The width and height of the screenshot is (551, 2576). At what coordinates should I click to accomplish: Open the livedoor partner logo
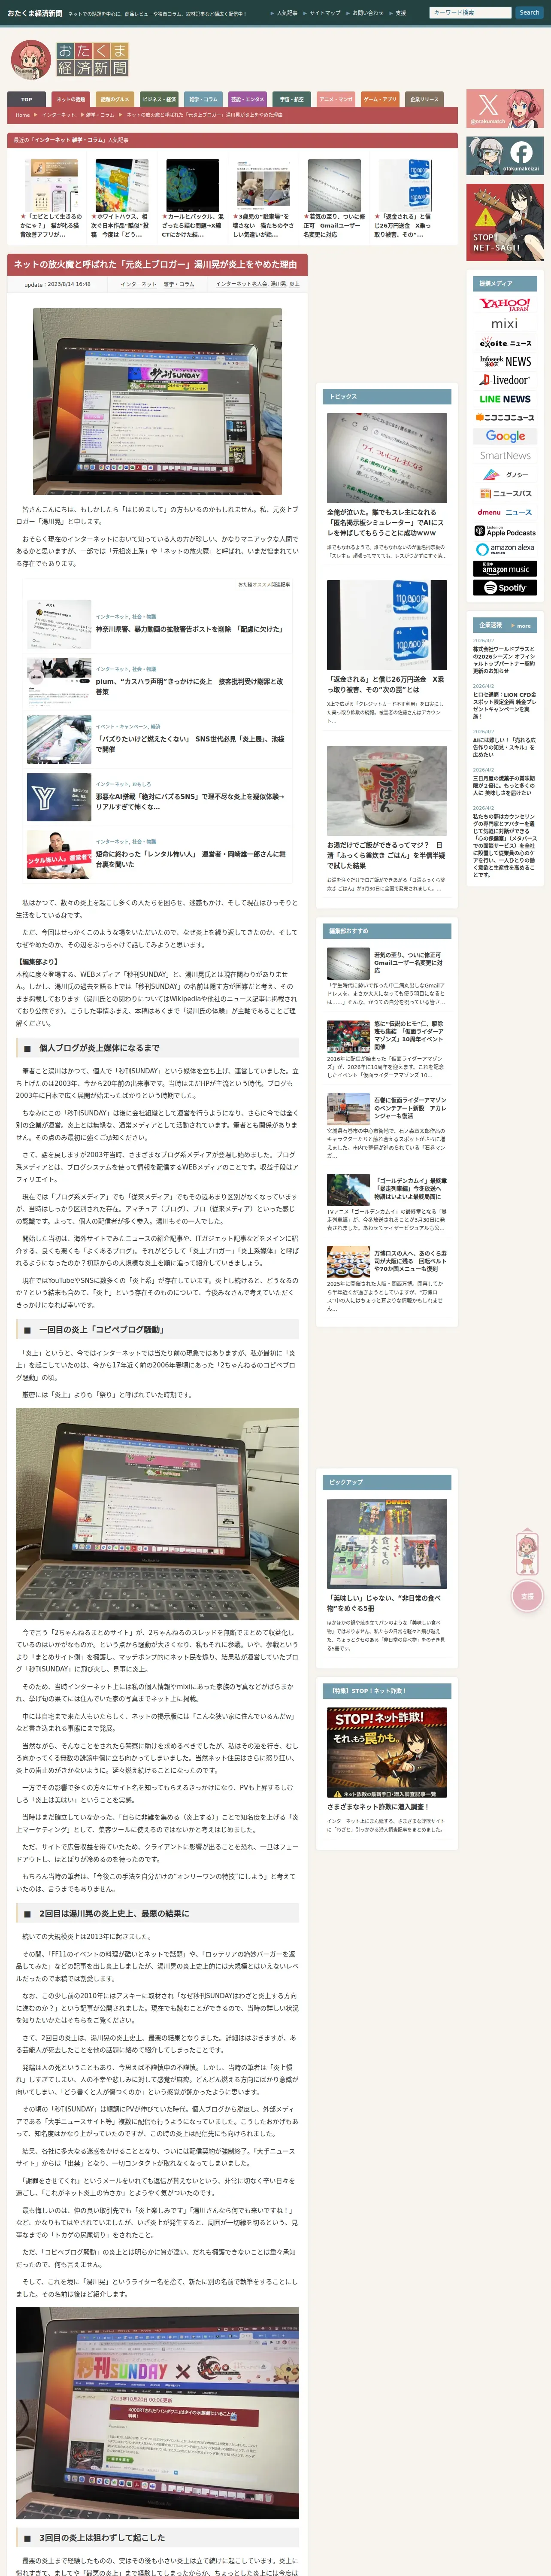point(505,380)
